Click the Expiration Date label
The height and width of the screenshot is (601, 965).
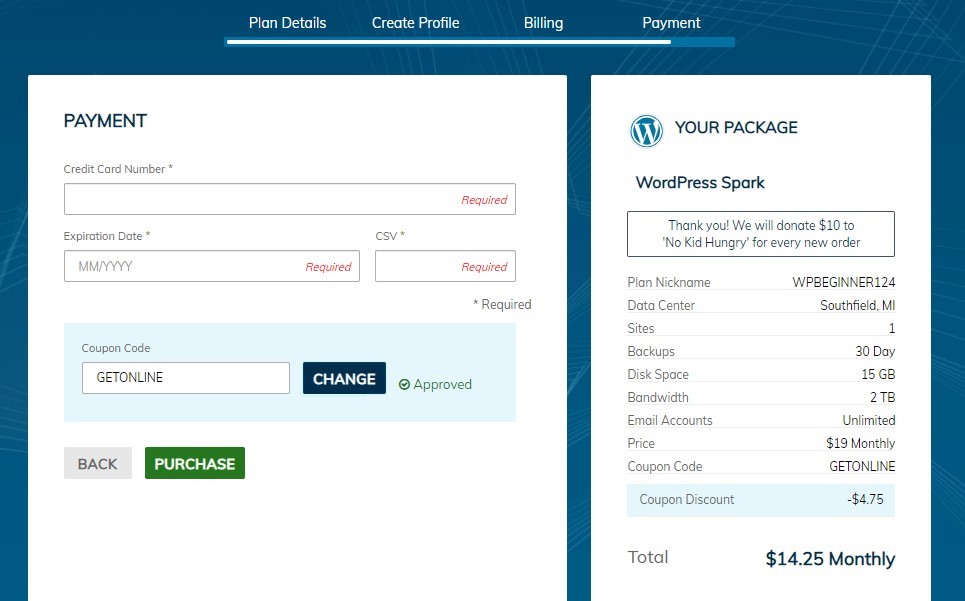pyautogui.click(x=107, y=236)
